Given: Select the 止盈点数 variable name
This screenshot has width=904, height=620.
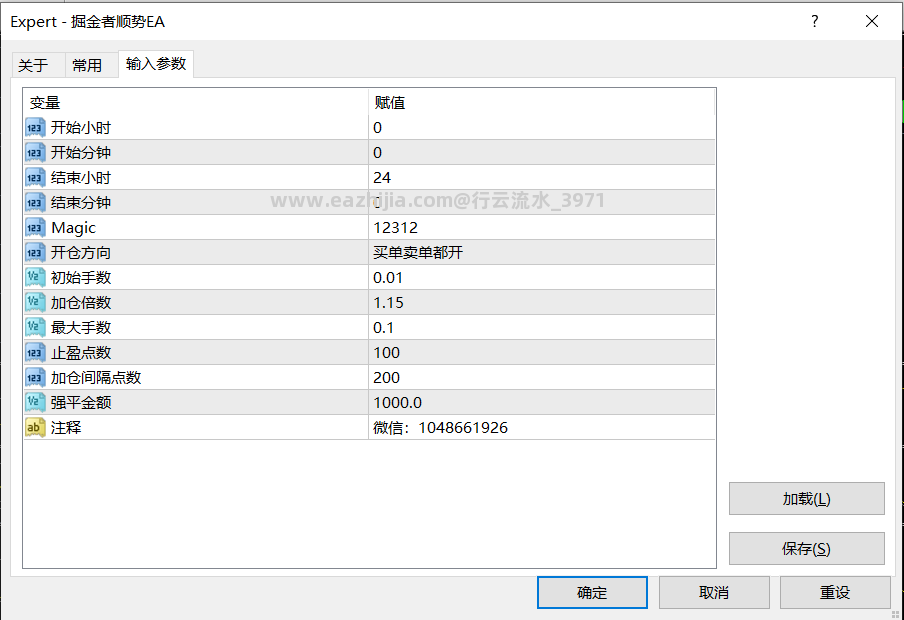Looking at the screenshot, I should click(81, 352).
